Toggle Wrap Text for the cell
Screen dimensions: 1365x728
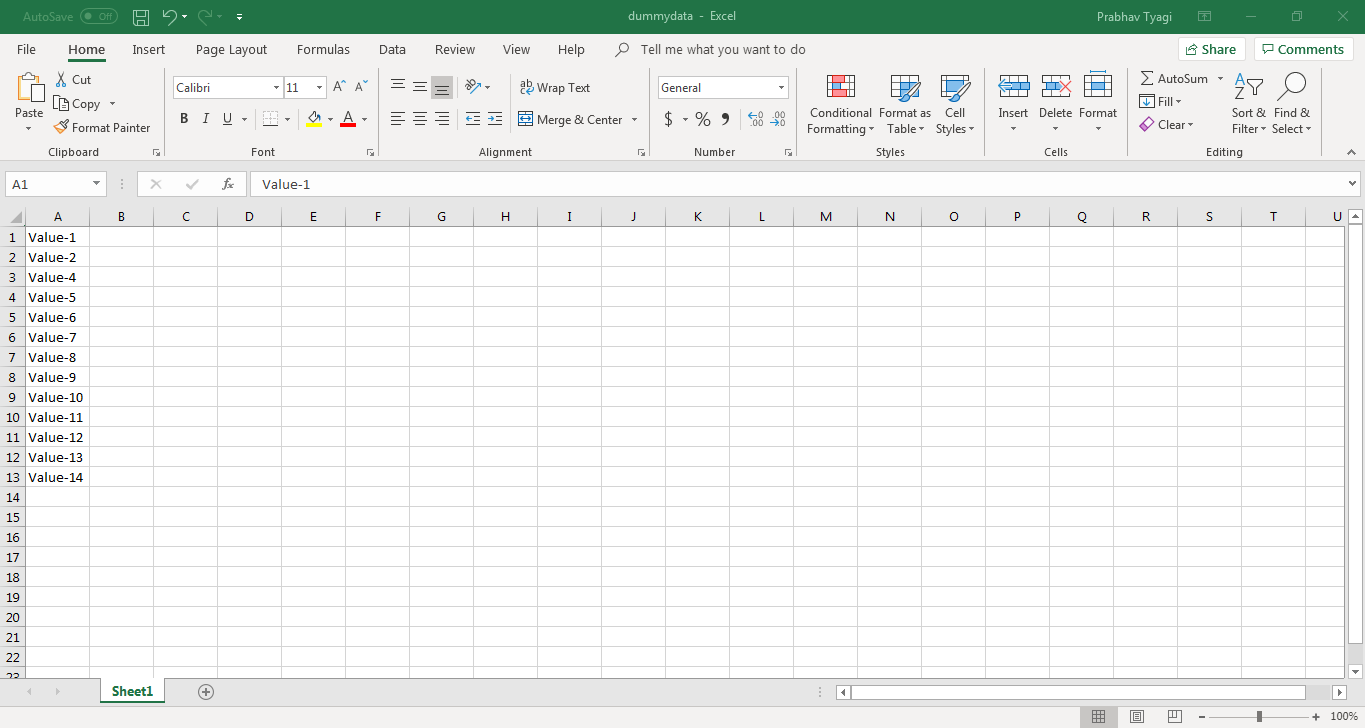(x=555, y=88)
